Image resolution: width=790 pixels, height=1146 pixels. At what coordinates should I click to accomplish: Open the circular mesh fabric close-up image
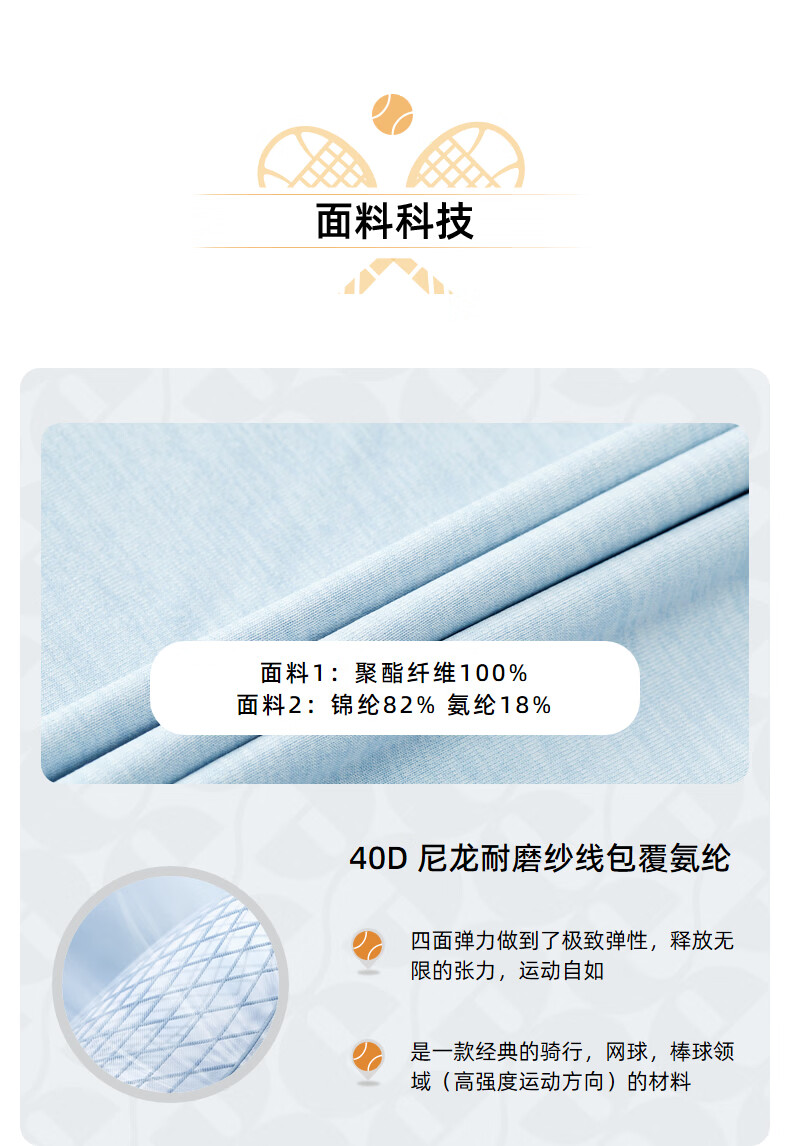[170, 984]
